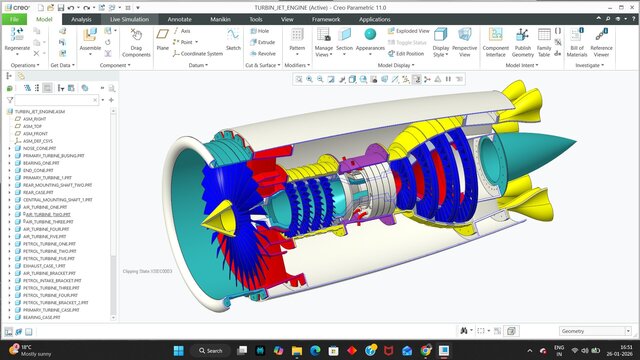Click Edit Position in Model Display
This screenshot has width=640, height=360.
(406, 53)
